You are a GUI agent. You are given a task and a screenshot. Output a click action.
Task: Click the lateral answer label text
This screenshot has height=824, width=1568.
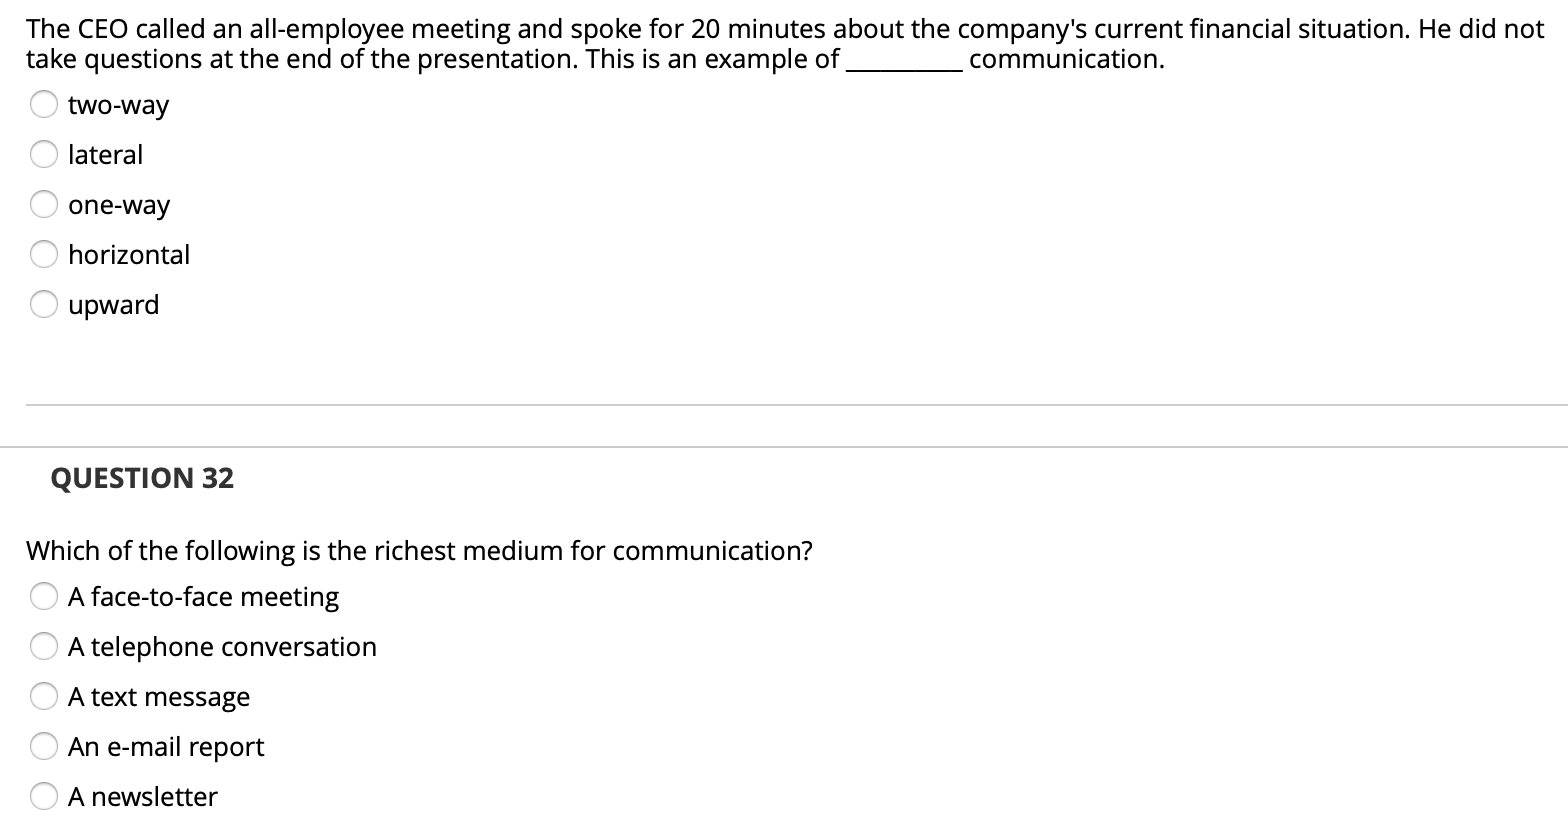point(106,154)
